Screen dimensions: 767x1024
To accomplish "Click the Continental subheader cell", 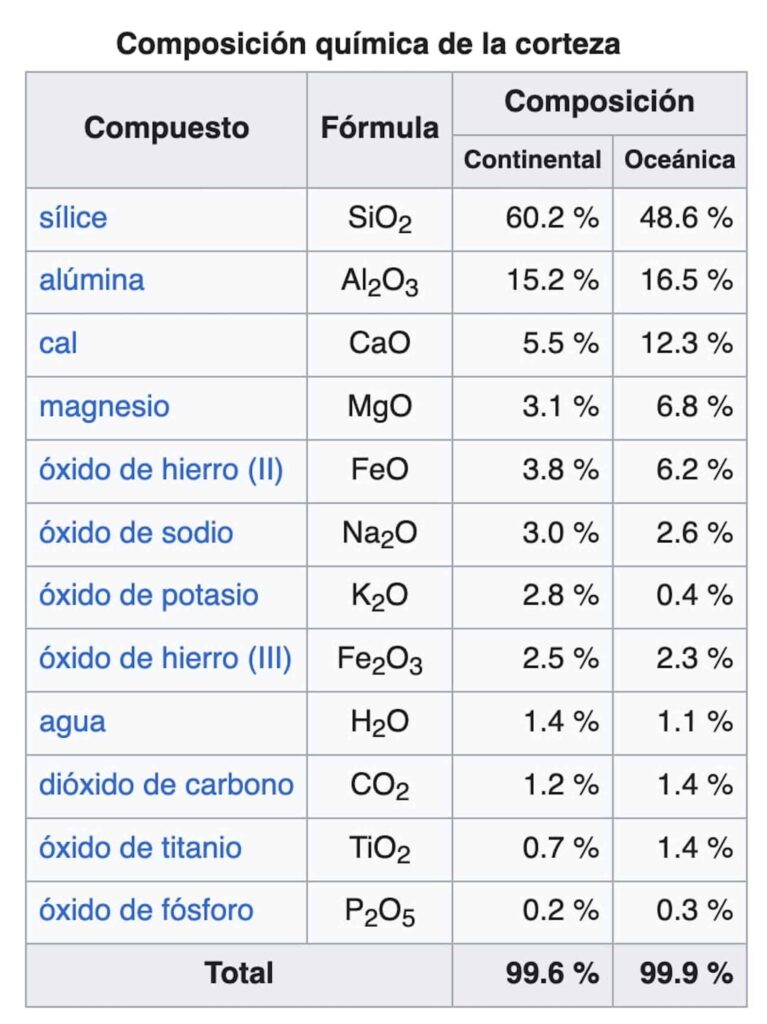I will pyautogui.click(x=532, y=160).
